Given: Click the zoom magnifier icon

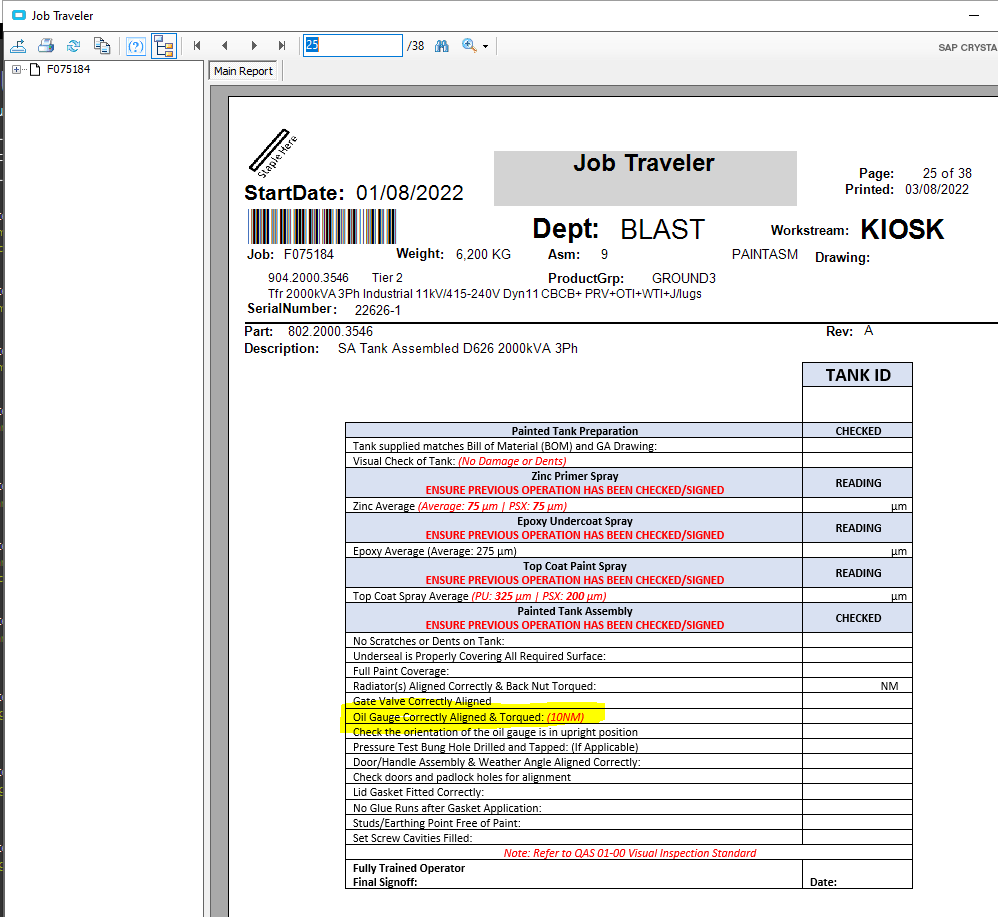Looking at the screenshot, I should pyautogui.click(x=469, y=46).
